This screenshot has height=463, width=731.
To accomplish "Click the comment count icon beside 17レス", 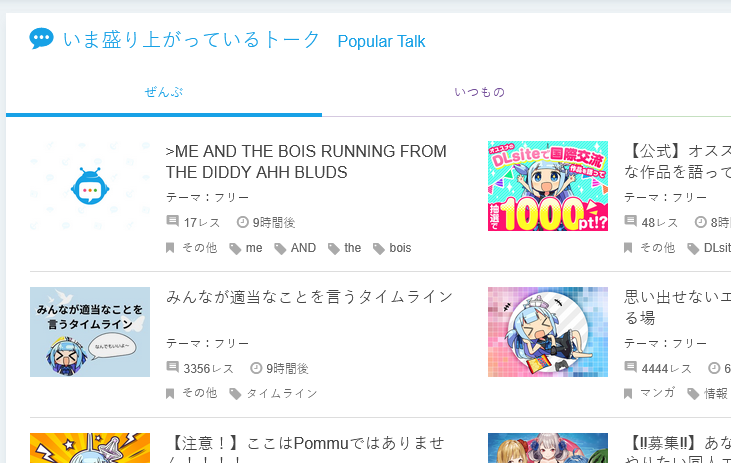I will [172, 221].
